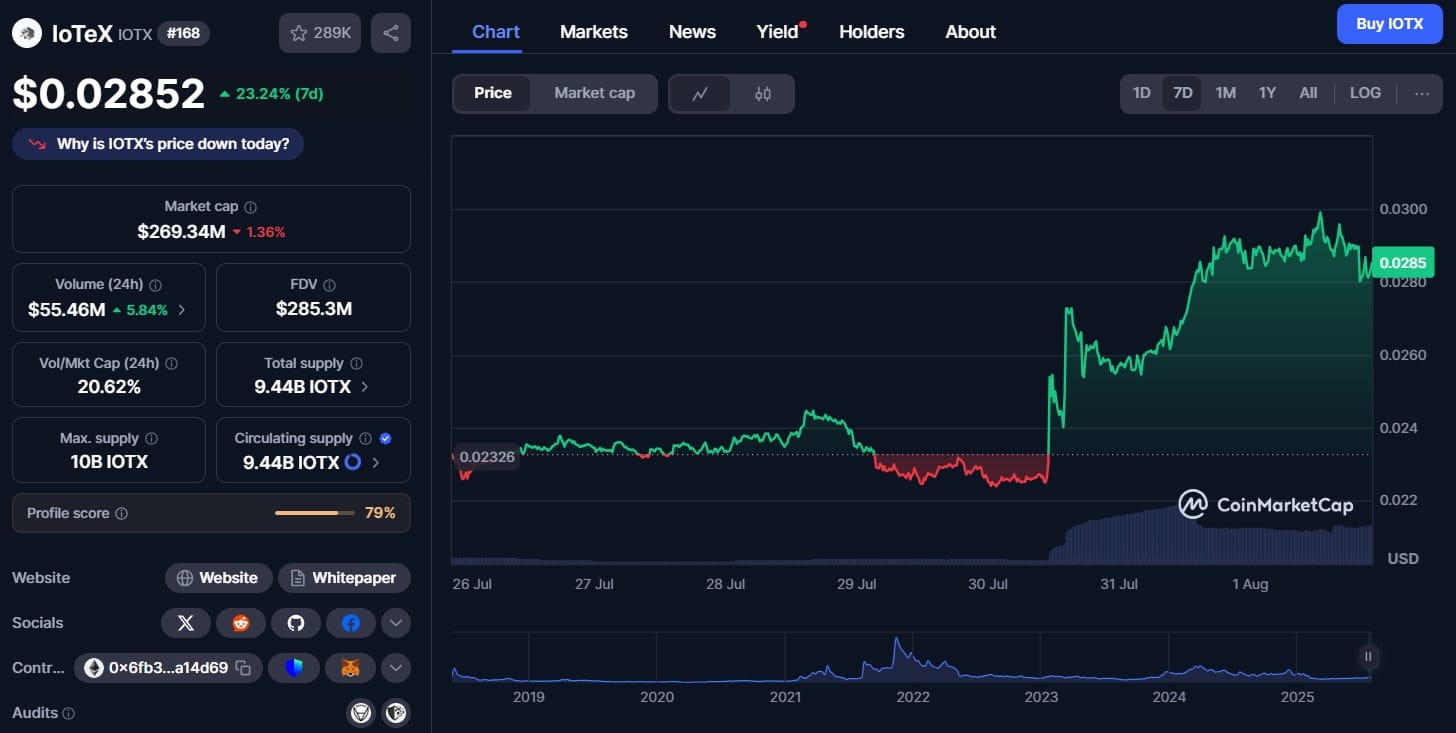This screenshot has height=733, width=1456.
Task: Click Total supply info icon
Action: [356, 364]
